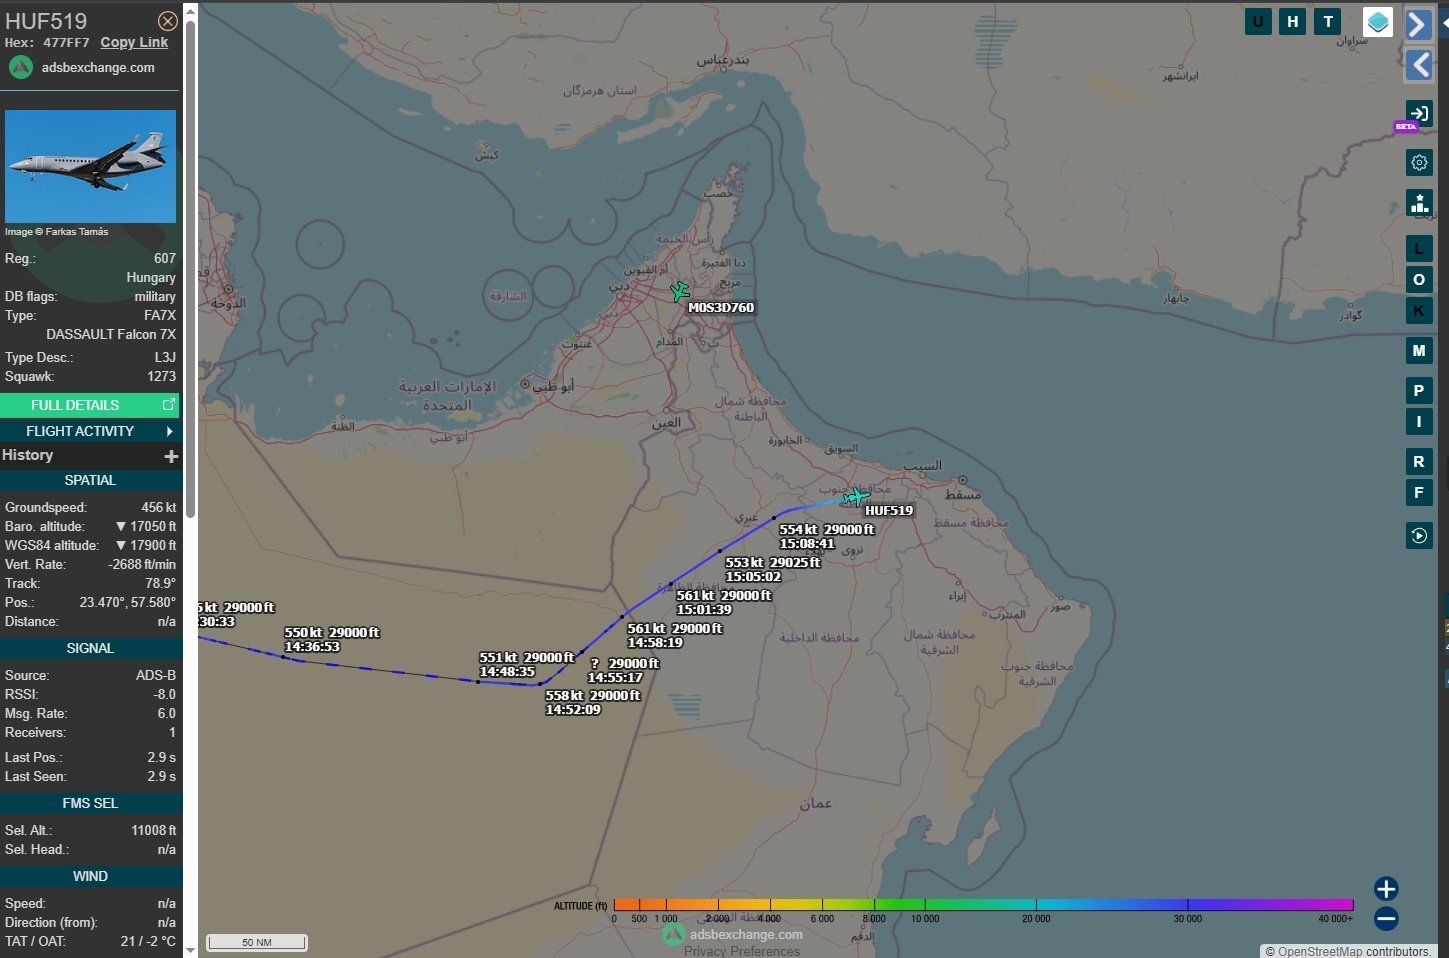Viewport: 1449px width, 958px height.
Task: Expand sidebar with right chevron button
Action: click(x=1418, y=24)
